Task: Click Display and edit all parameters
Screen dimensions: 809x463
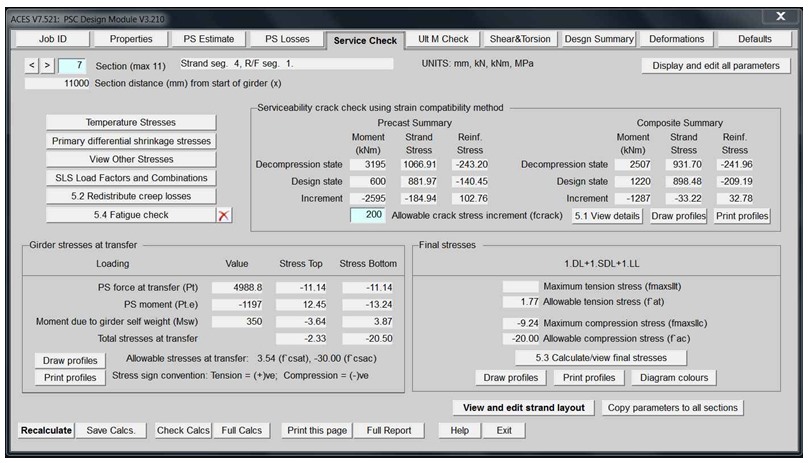Action: 716,66
